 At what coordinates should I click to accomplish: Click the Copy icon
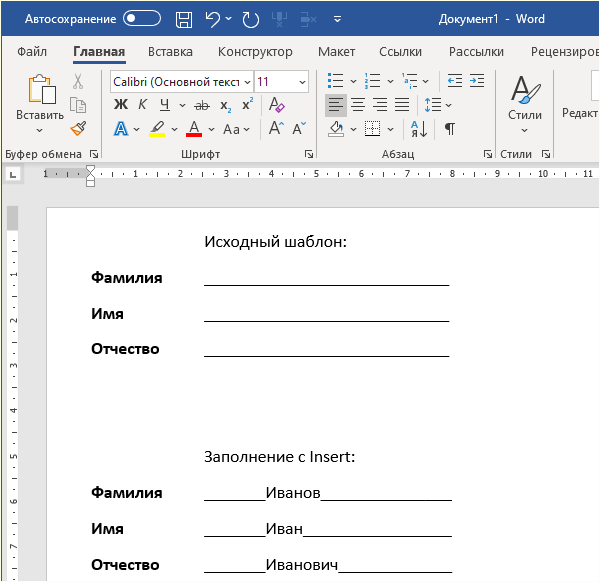pos(78,105)
